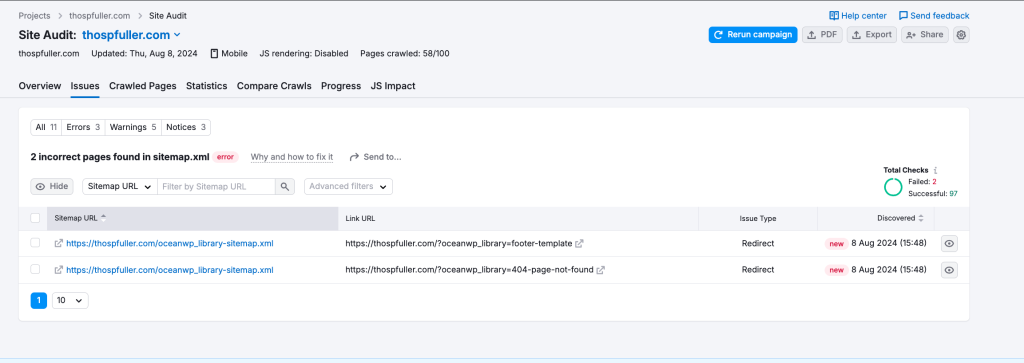Click the Total Checks progress ring
The height and width of the screenshot is (363, 1024).
[x=893, y=187]
